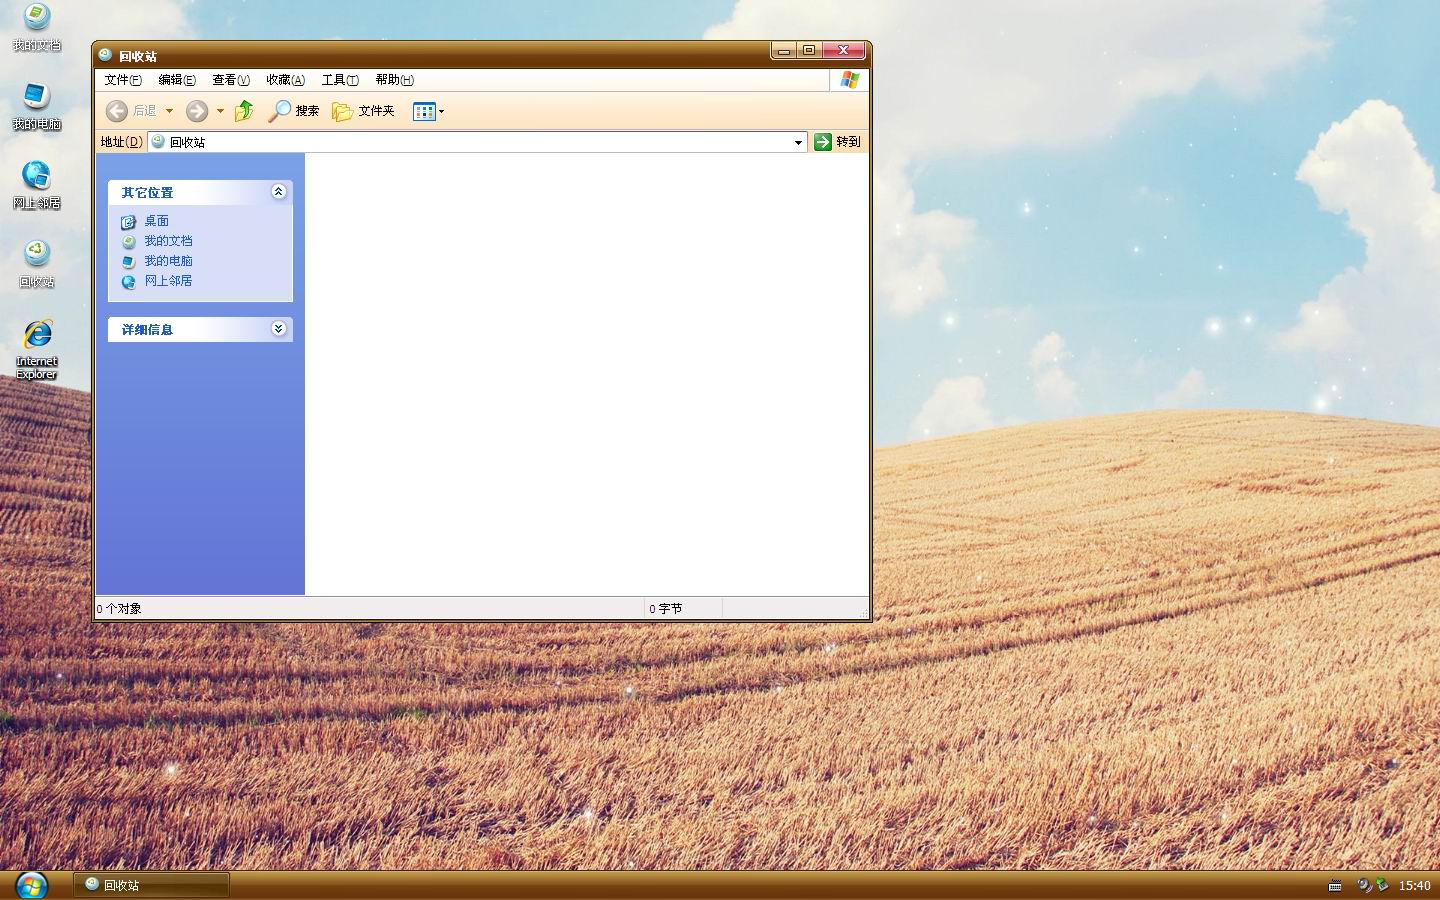1440x900 pixels.
Task: Maximize the 回收站 window
Action: [x=809, y=51]
